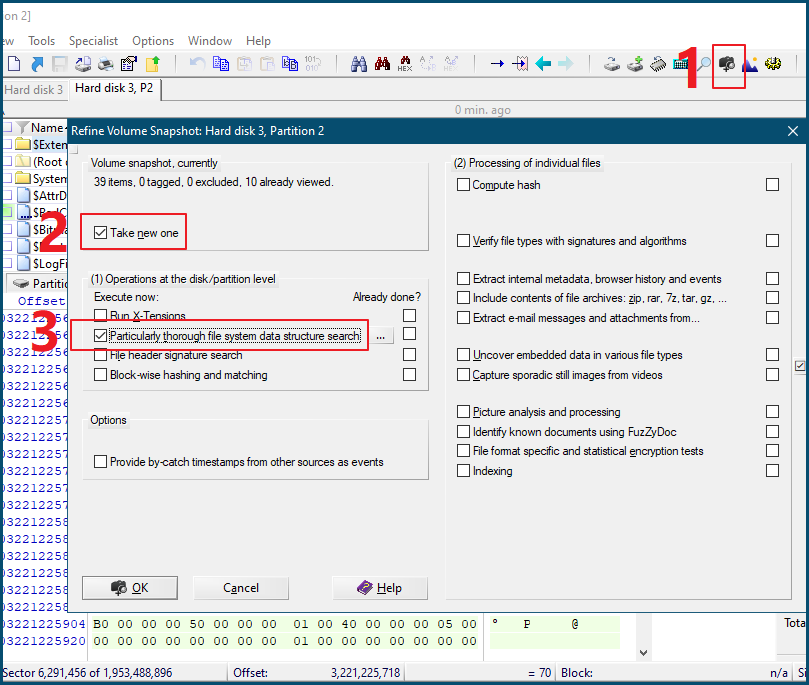The height and width of the screenshot is (685, 809).
Task: Switch to the 'Hard disk 3, P2' tab
Action: coord(115,90)
